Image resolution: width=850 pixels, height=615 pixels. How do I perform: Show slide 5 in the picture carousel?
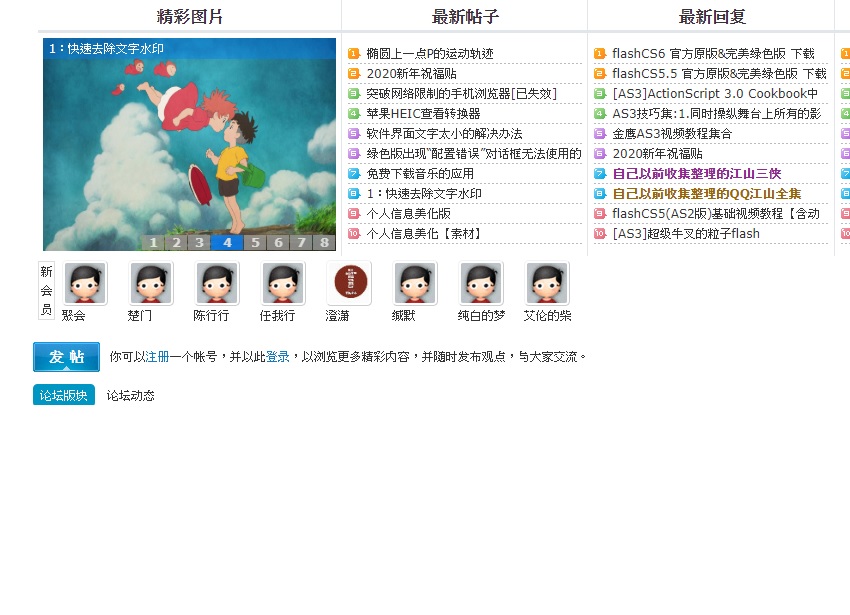click(x=255, y=242)
